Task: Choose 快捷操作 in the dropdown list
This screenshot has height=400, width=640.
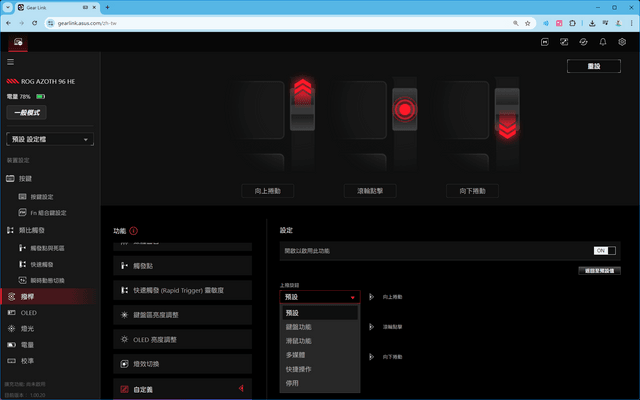Action: coord(320,369)
